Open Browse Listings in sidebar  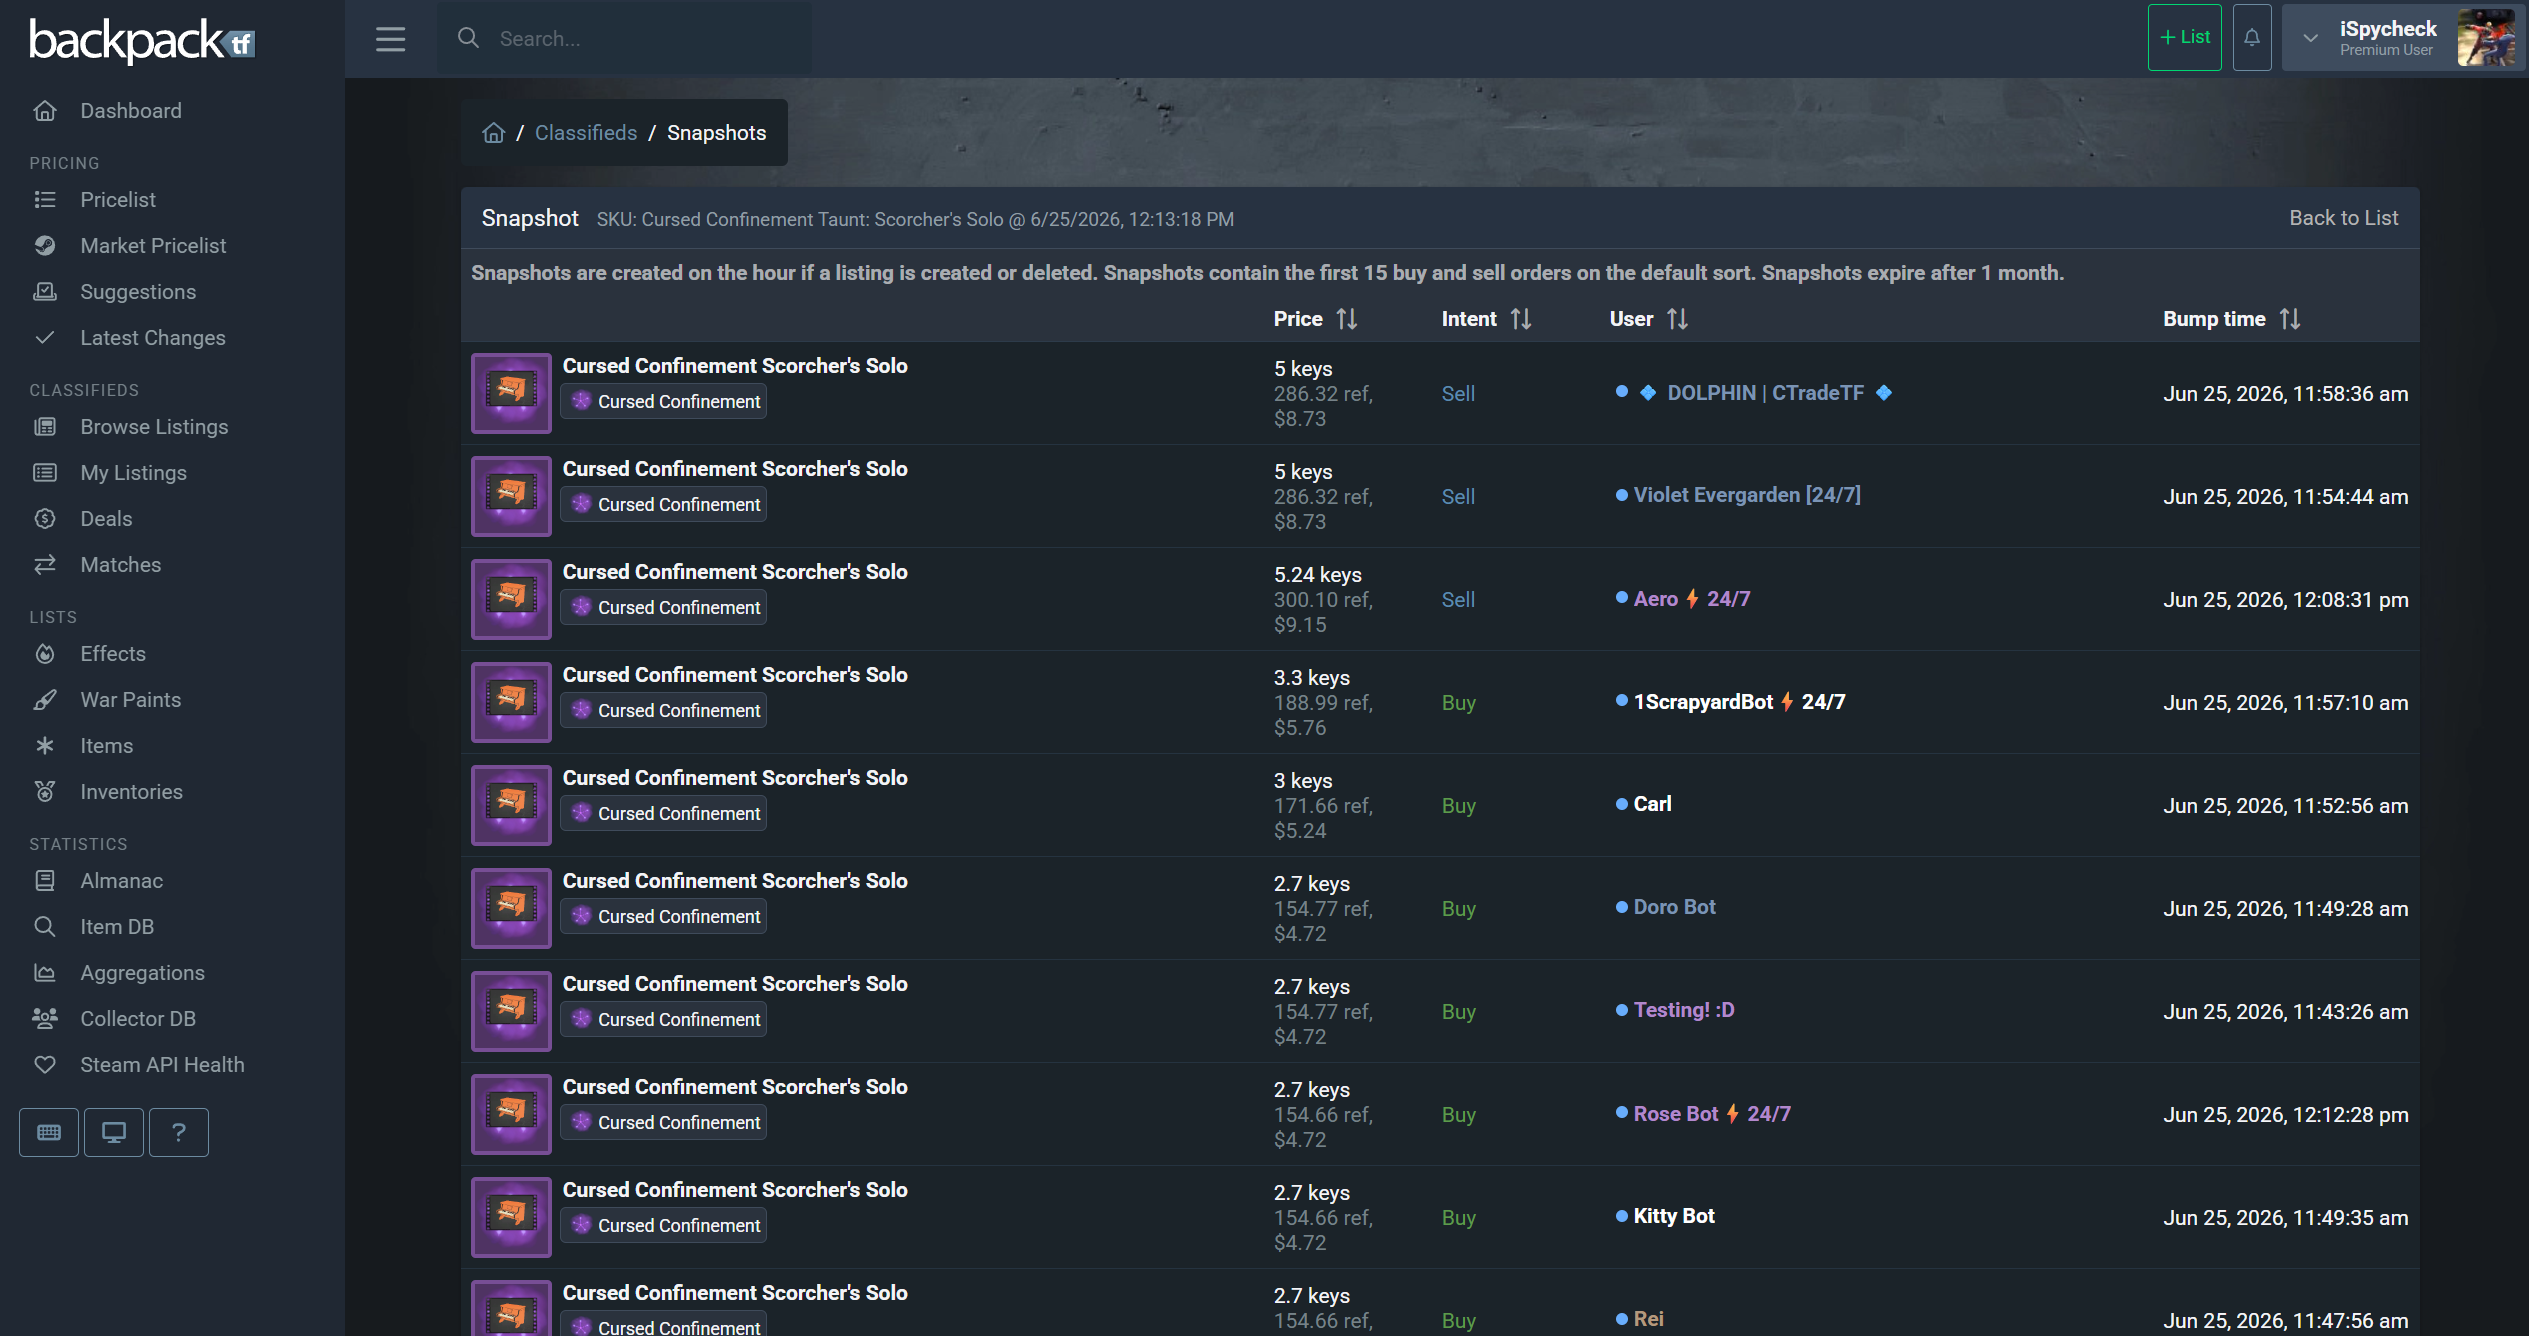point(154,427)
